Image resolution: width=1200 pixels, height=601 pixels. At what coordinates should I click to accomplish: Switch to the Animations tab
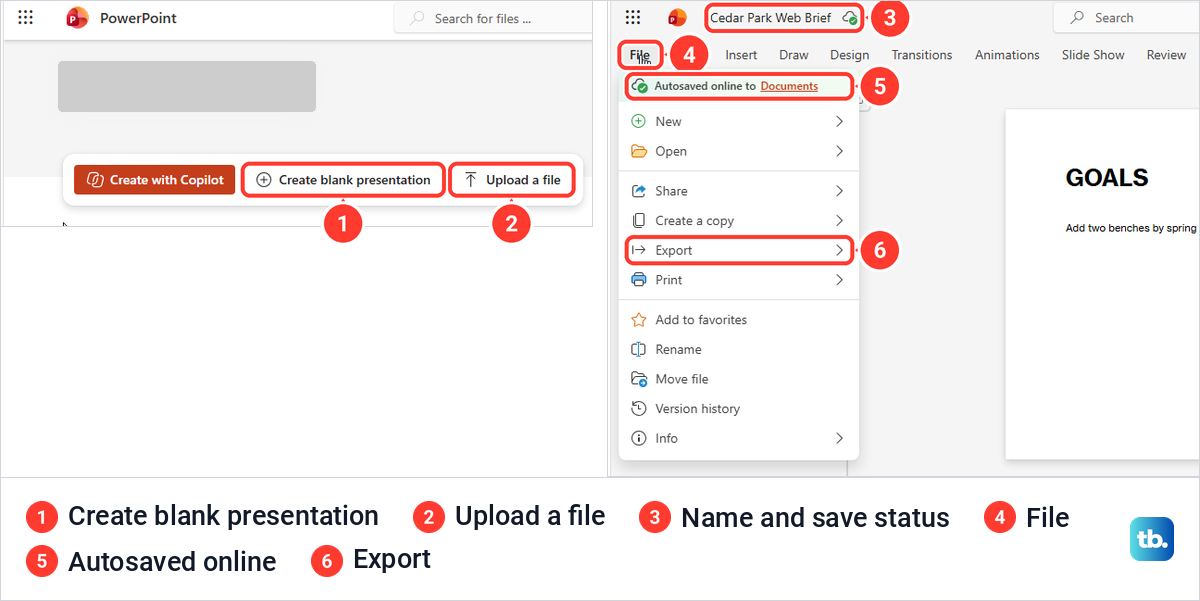point(1007,55)
